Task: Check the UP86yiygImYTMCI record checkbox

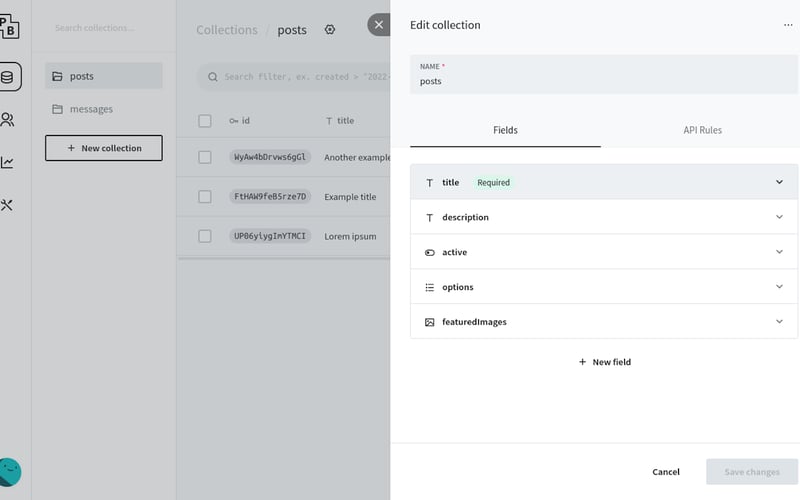Action: click(205, 236)
